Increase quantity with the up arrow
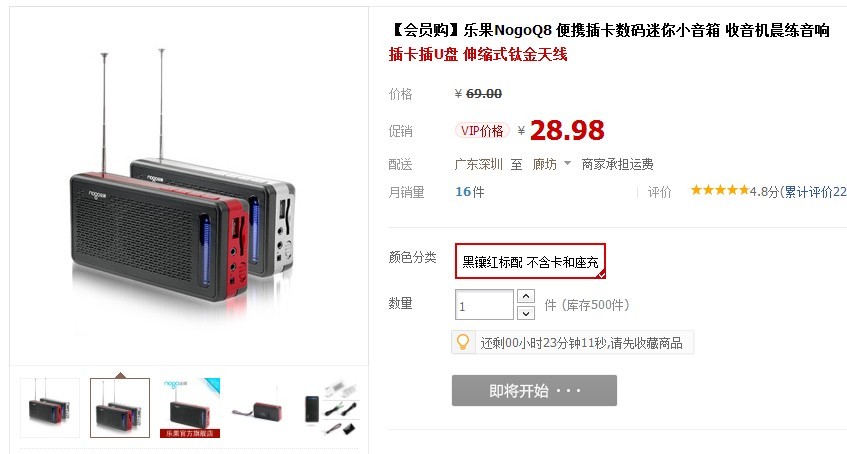847x454 pixels. [526, 296]
